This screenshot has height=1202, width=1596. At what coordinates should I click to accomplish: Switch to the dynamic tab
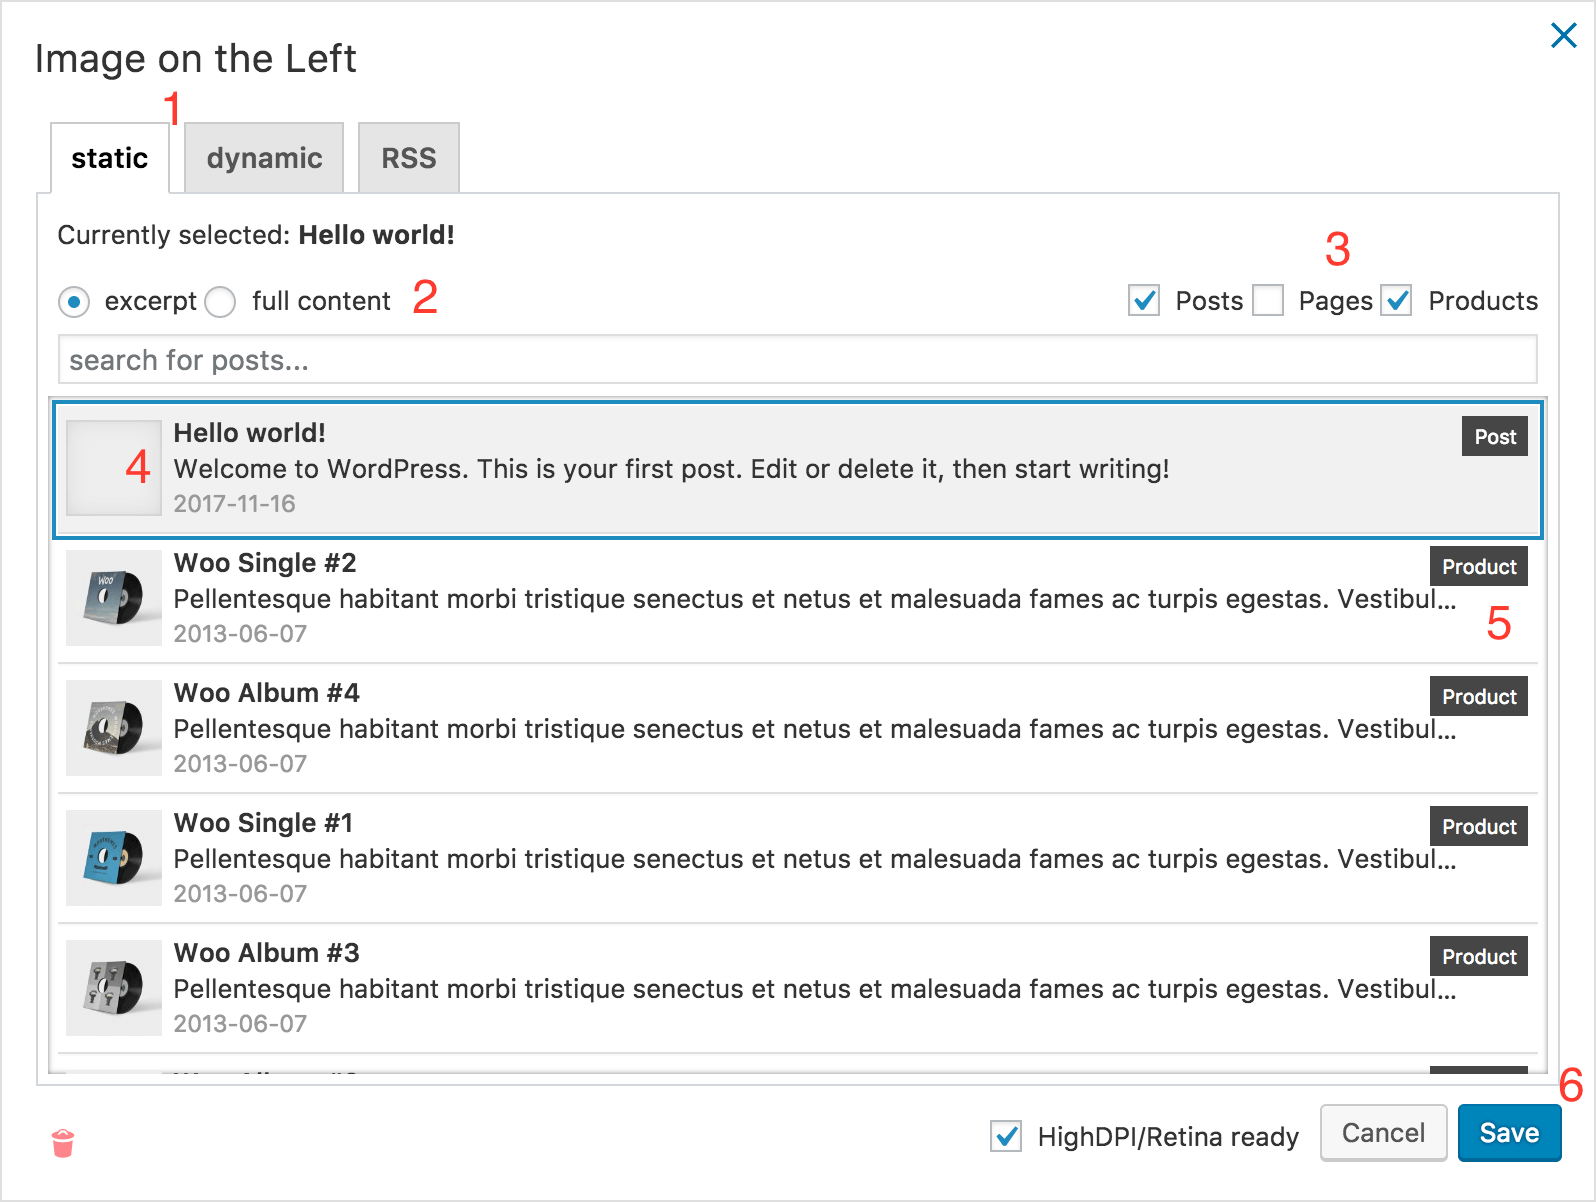tap(264, 158)
